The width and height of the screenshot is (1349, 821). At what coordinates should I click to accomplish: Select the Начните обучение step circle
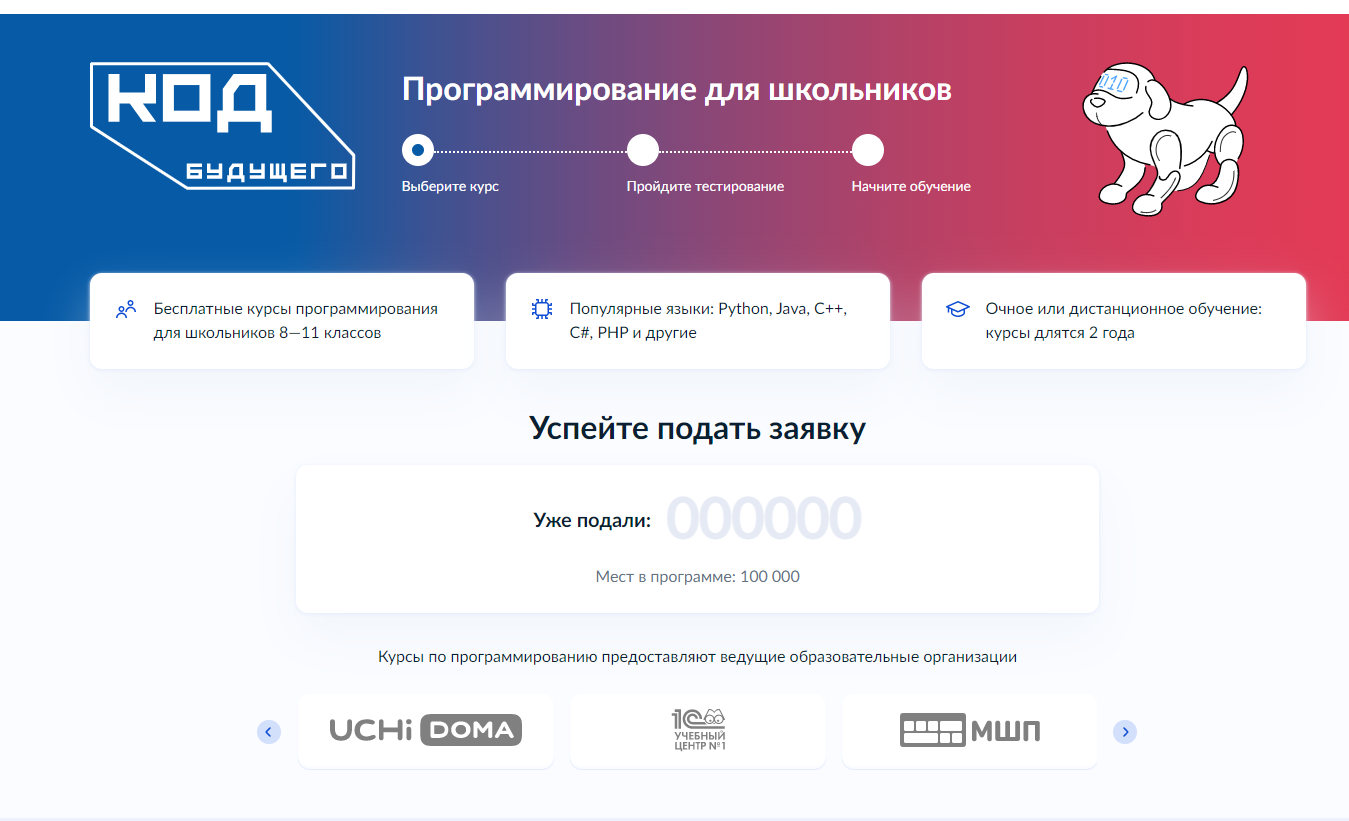868,151
